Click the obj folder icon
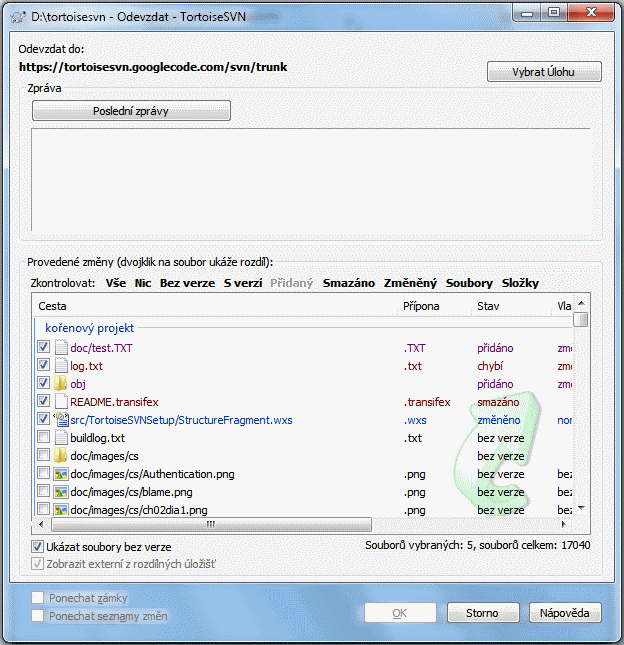This screenshot has width=624, height=645. coord(60,383)
